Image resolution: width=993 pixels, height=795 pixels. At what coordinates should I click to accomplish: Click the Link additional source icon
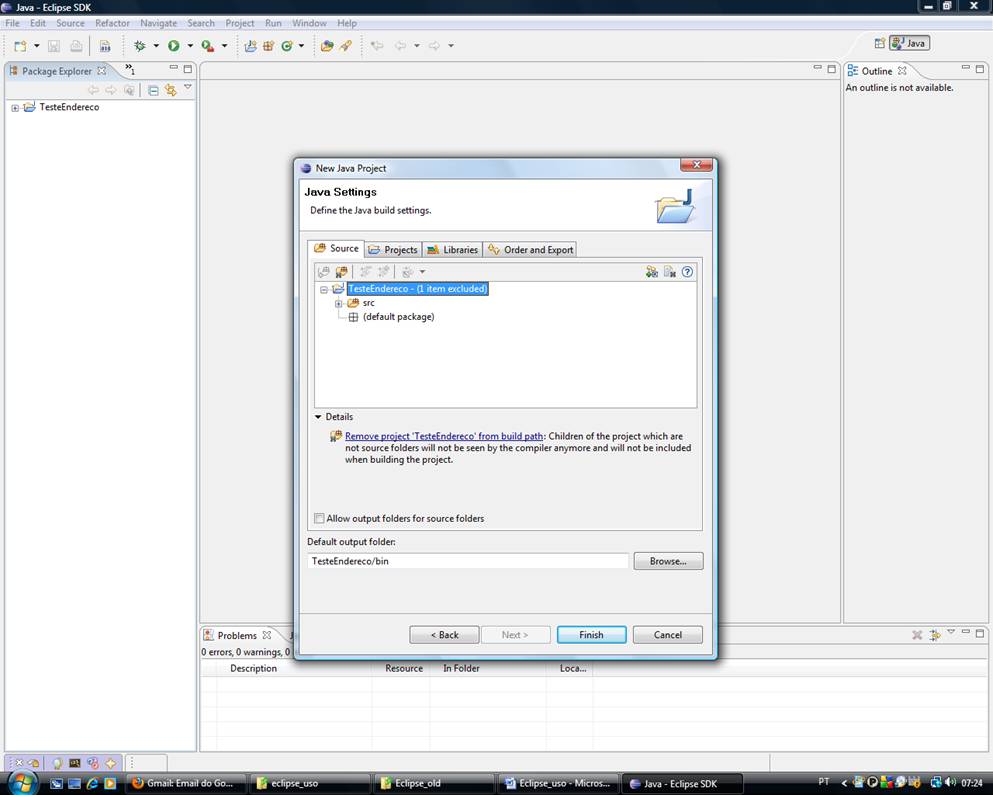652,272
